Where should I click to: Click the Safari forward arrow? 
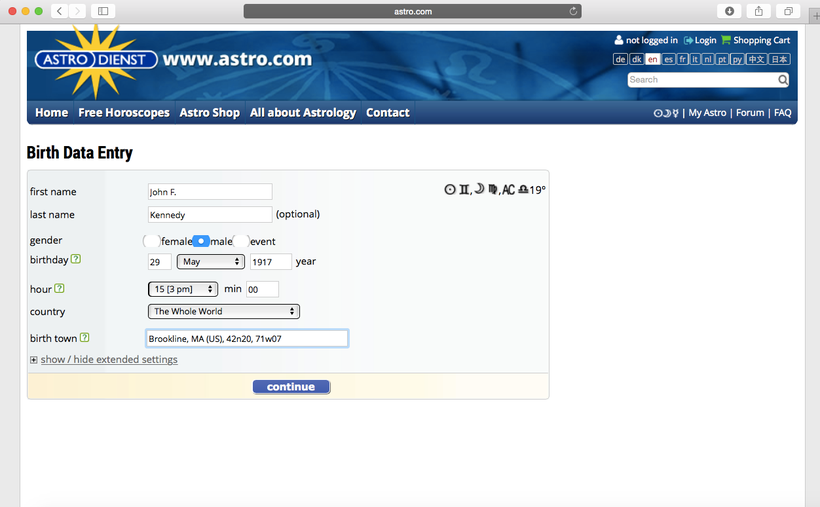(77, 11)
